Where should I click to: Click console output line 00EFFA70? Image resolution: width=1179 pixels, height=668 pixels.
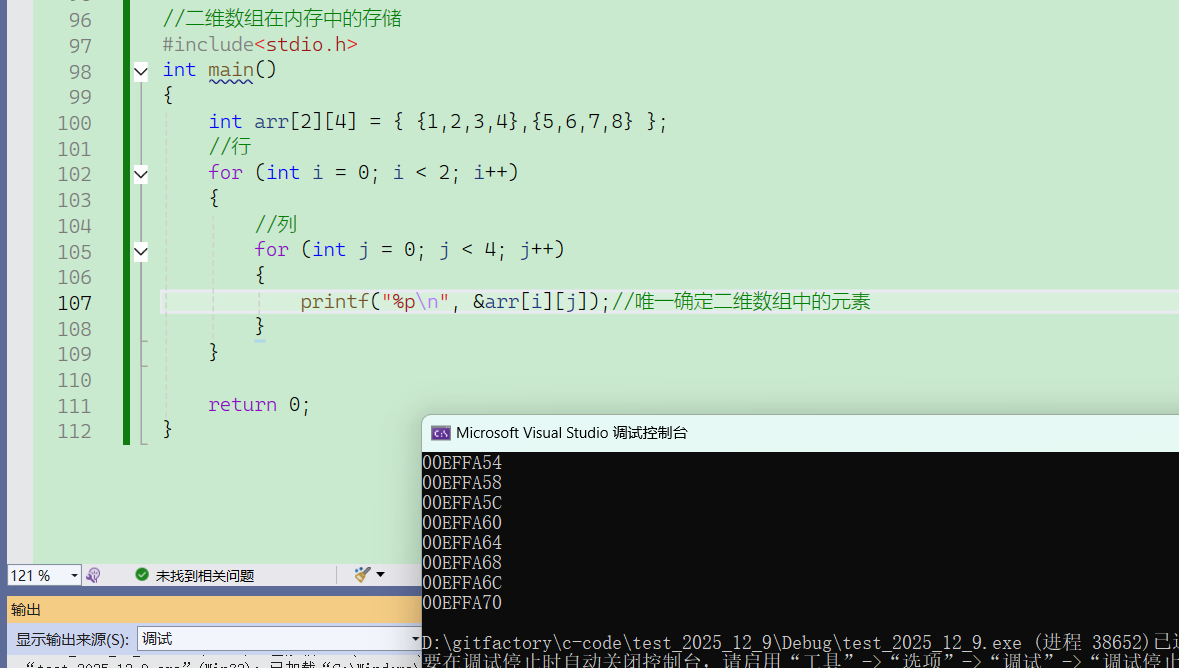click(x=462, y=603)
